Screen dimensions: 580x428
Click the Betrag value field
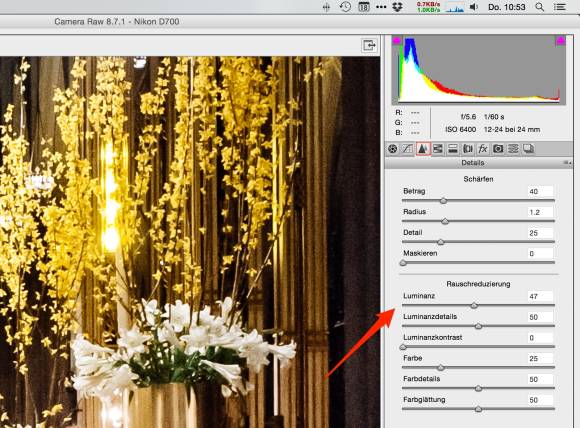(540, 191)
